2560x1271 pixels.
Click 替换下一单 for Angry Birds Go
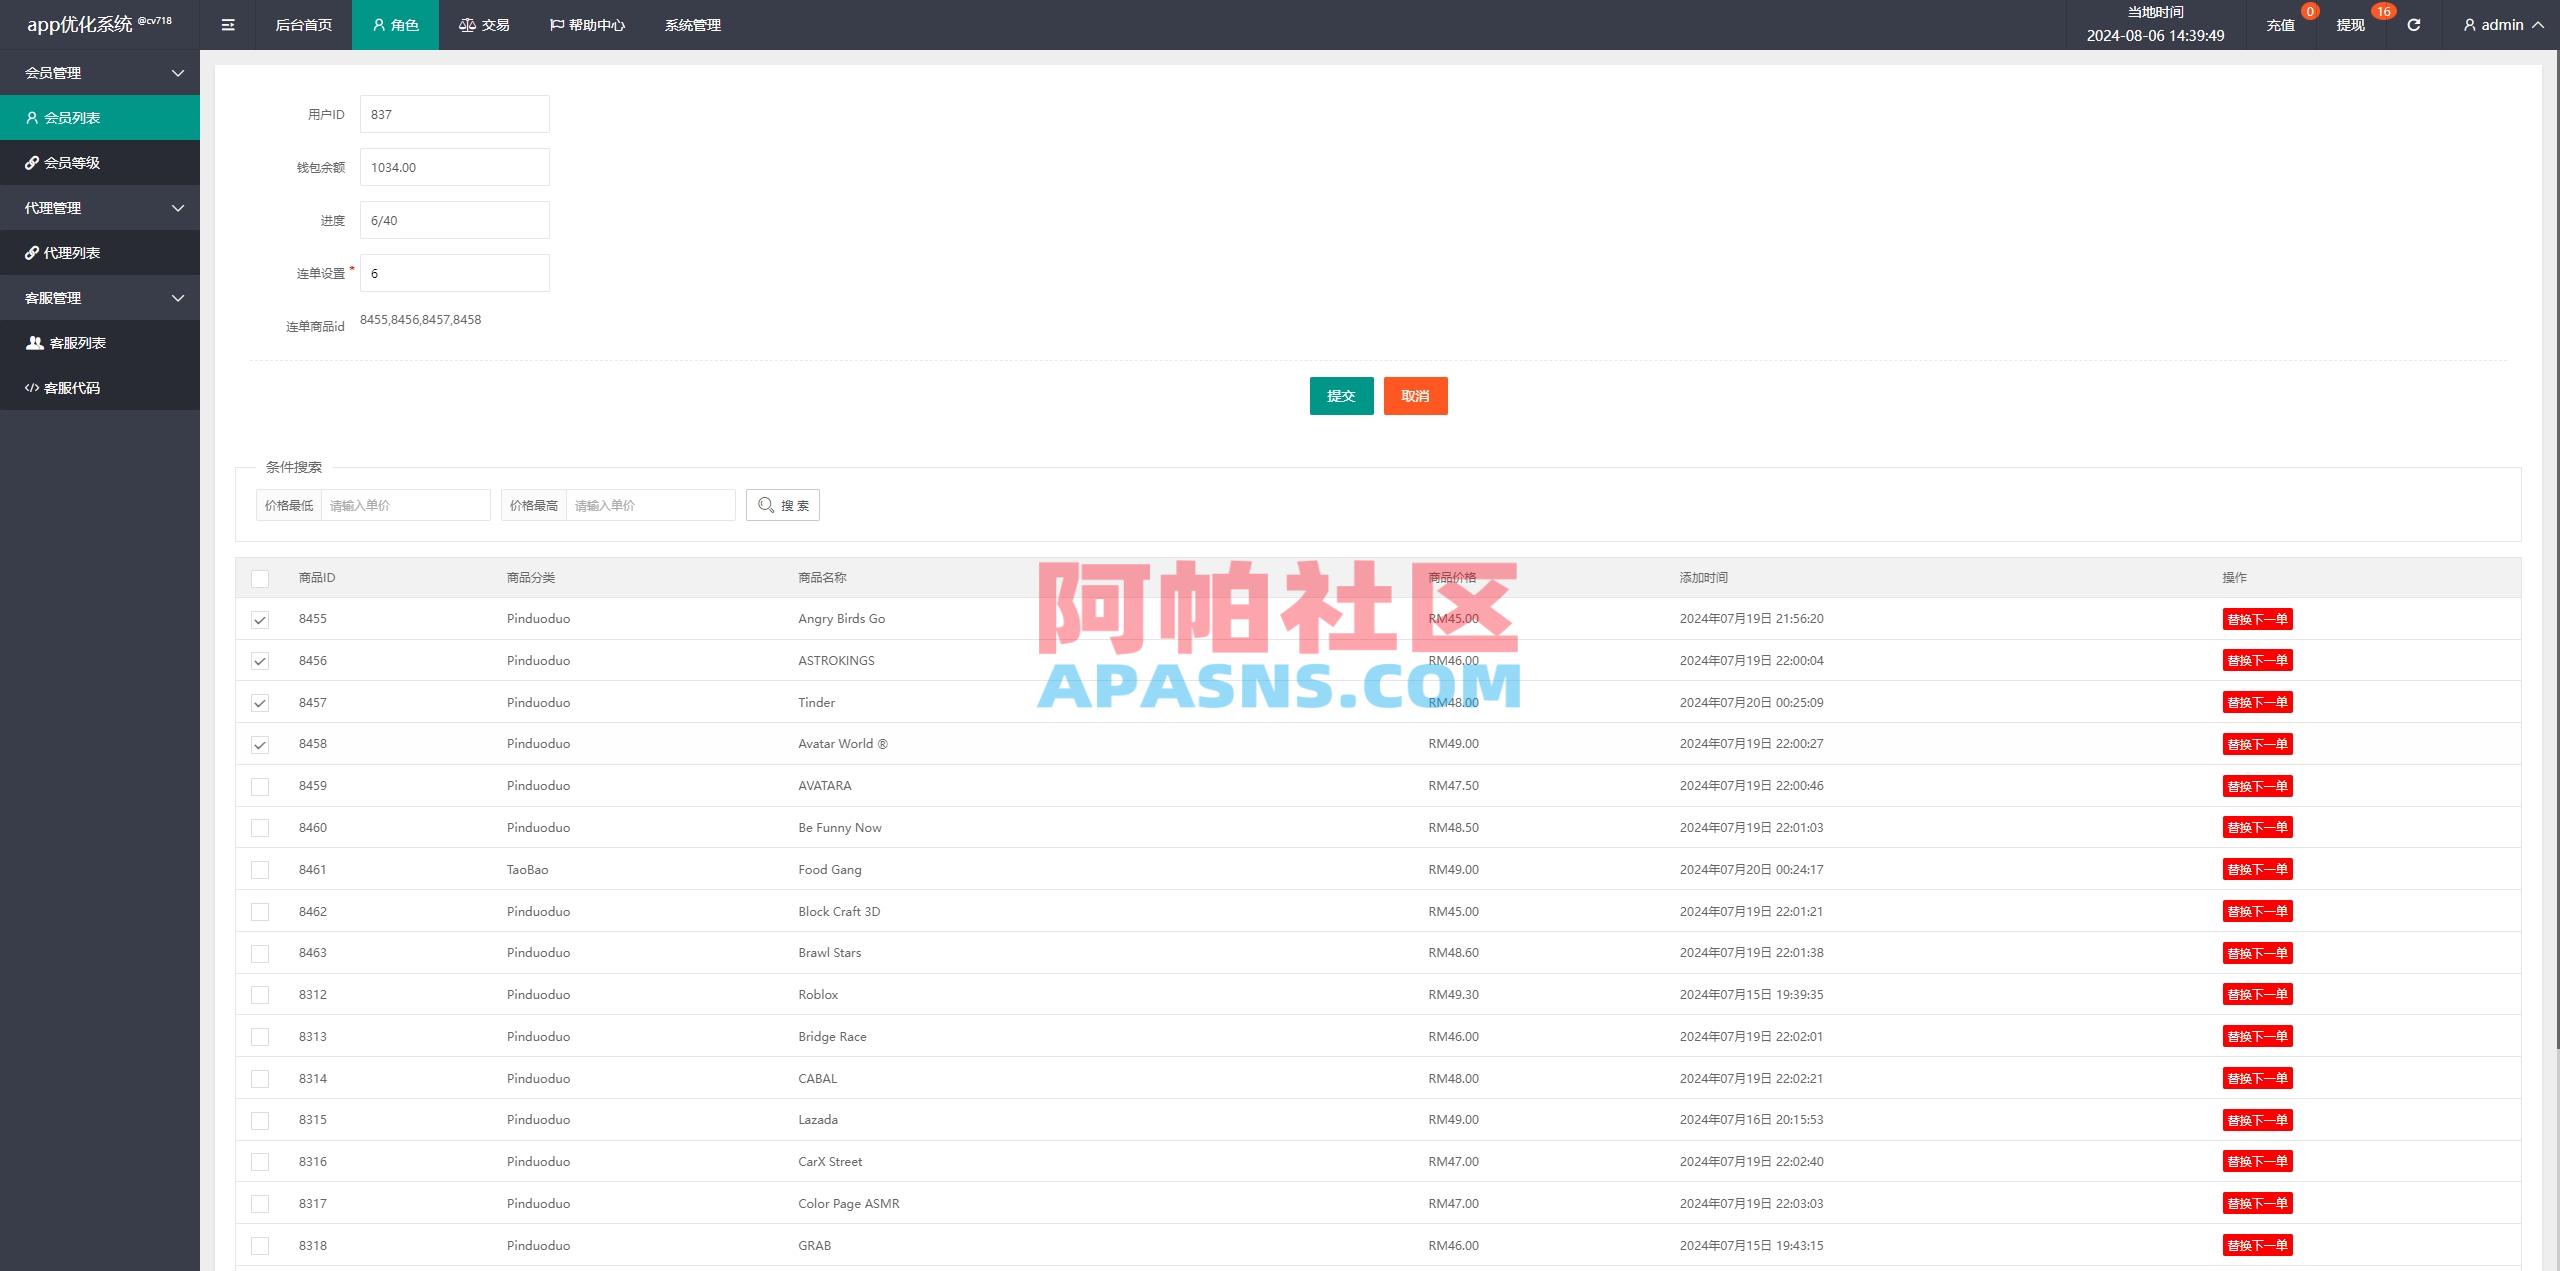point(2257,619)
